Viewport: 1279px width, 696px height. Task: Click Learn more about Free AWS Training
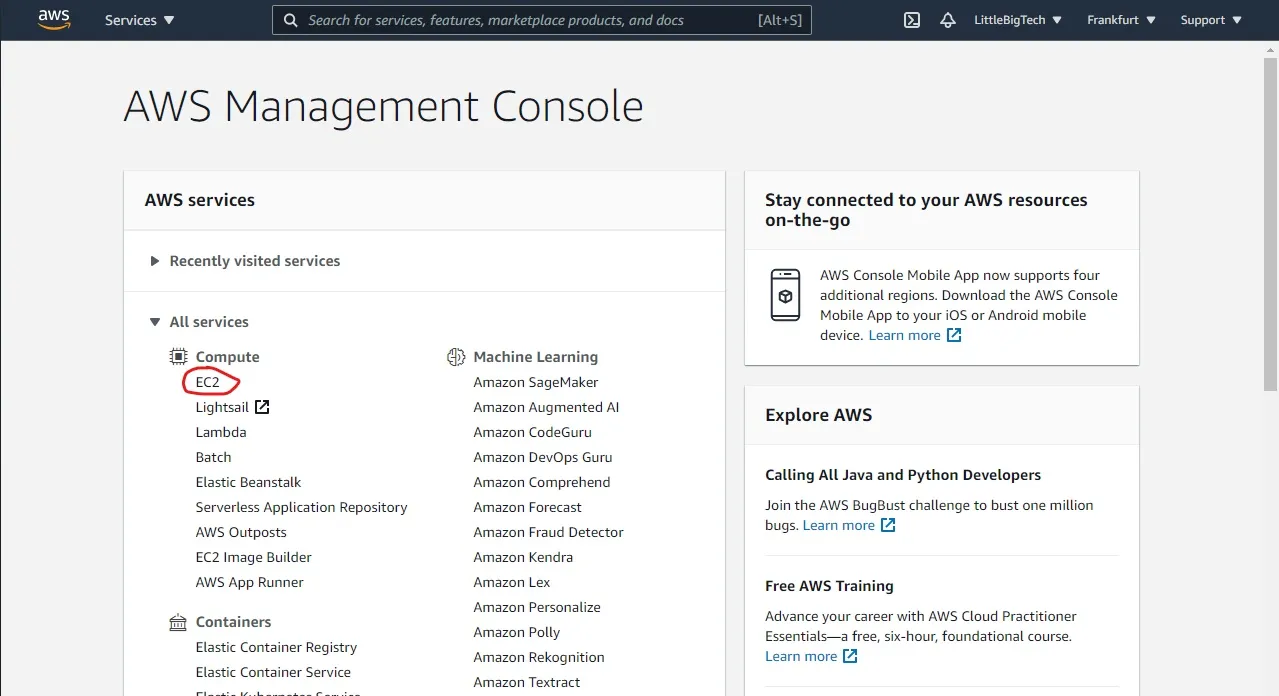click(811, 656)
